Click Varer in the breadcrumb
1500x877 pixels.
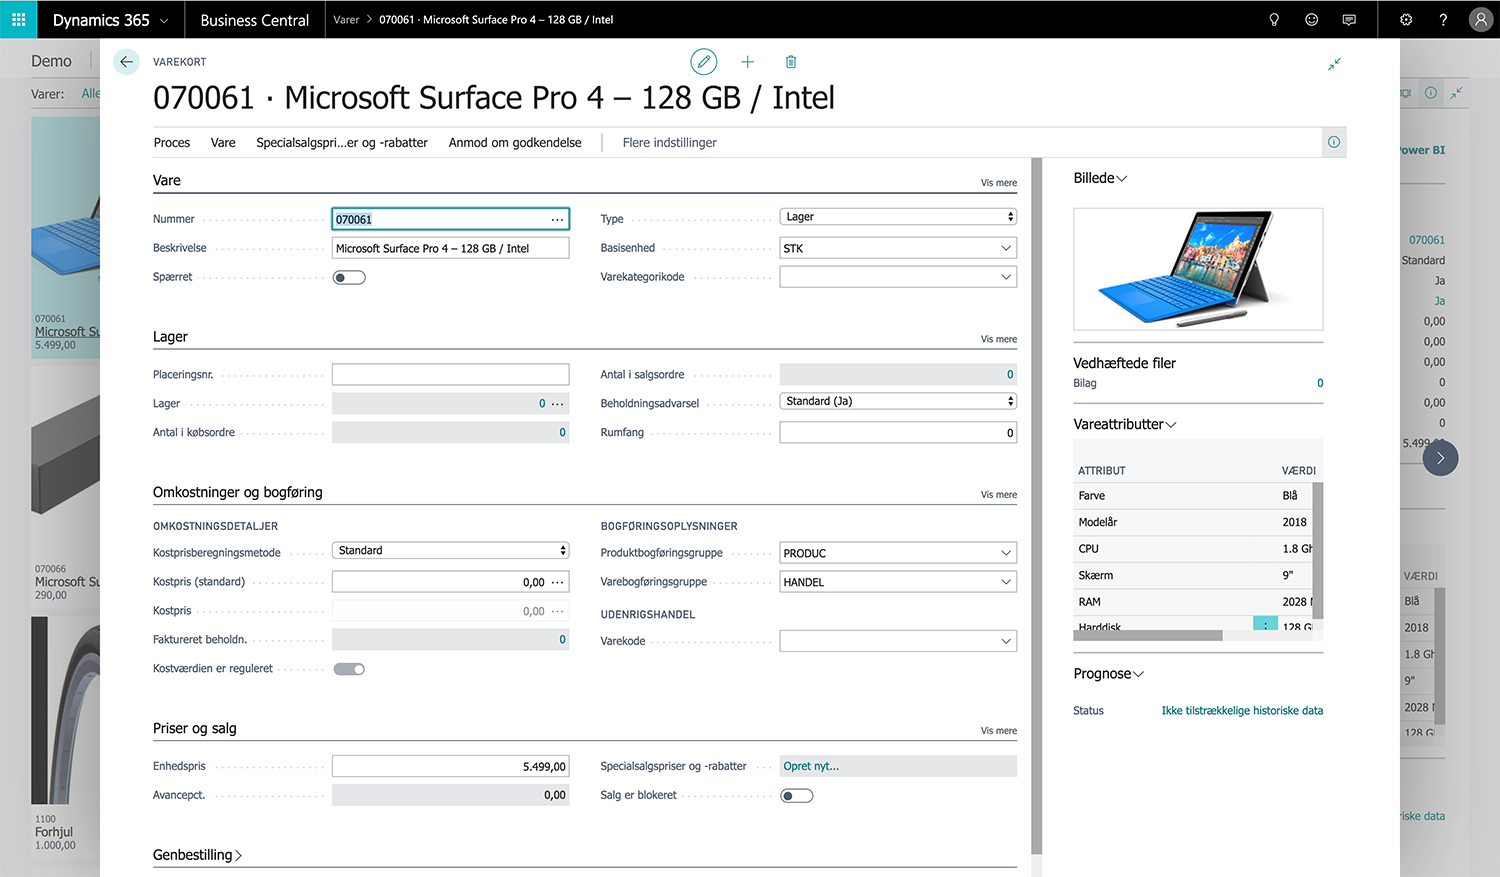(x=346, y=20)
